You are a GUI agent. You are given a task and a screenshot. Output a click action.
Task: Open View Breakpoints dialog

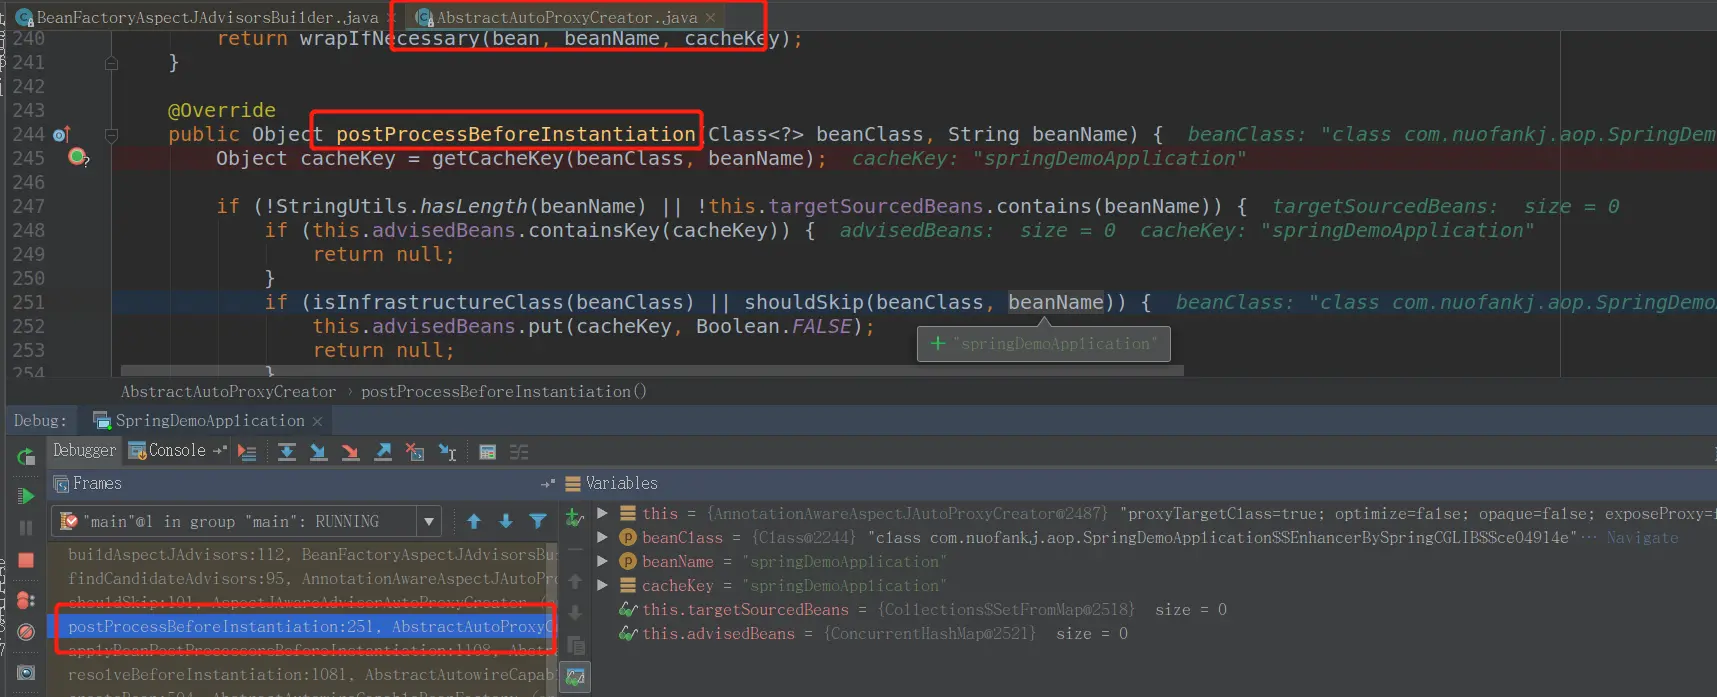point(26,600)
